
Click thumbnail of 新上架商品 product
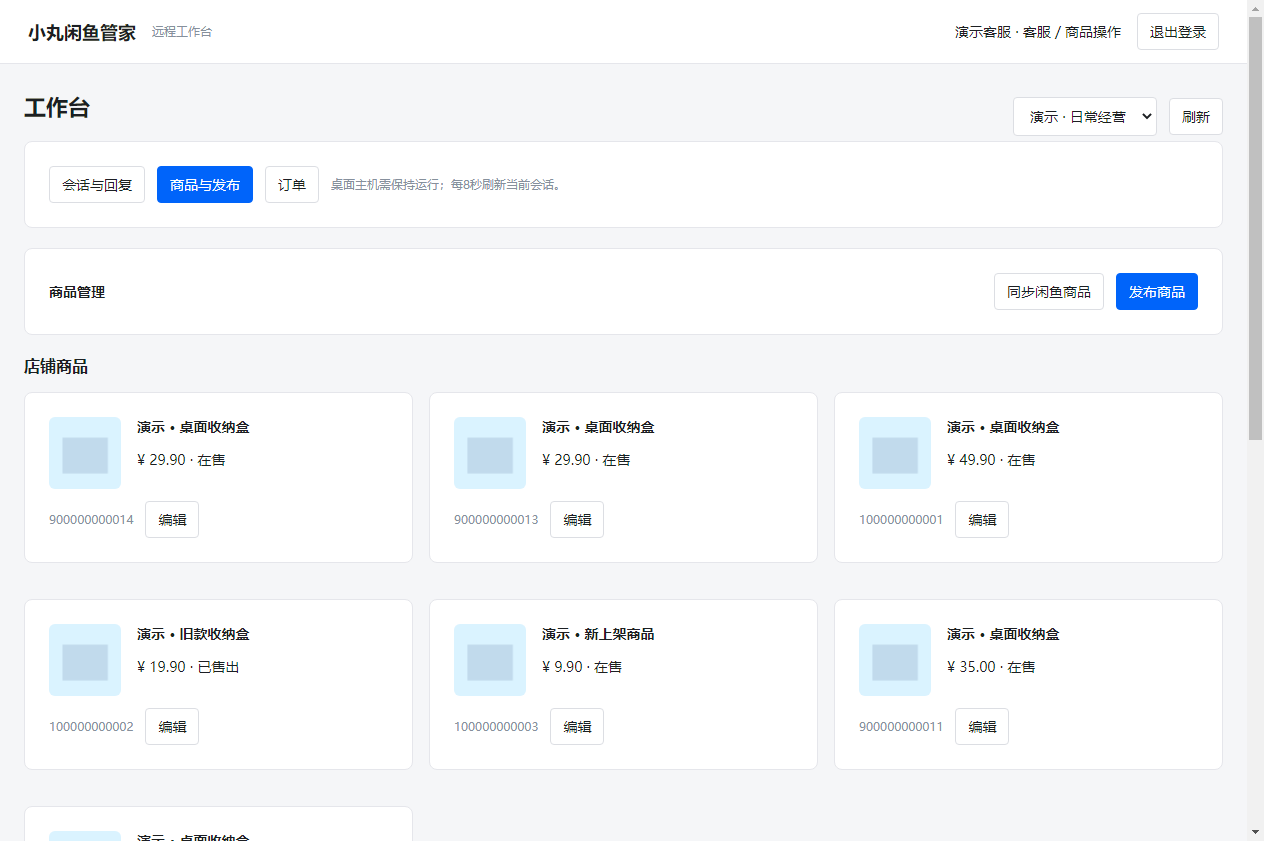point(490,660)
